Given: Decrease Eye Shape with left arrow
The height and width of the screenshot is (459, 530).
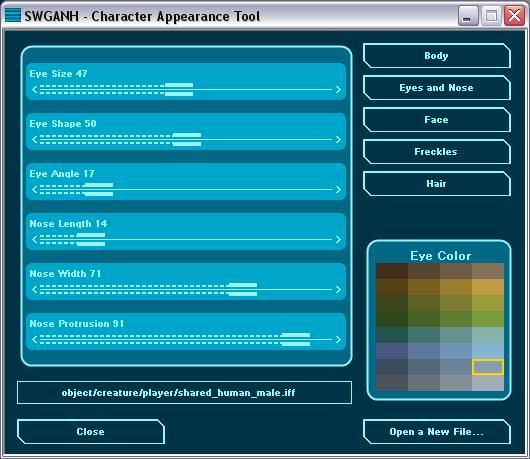Looking at the screenshot, I should click(34, 140).
